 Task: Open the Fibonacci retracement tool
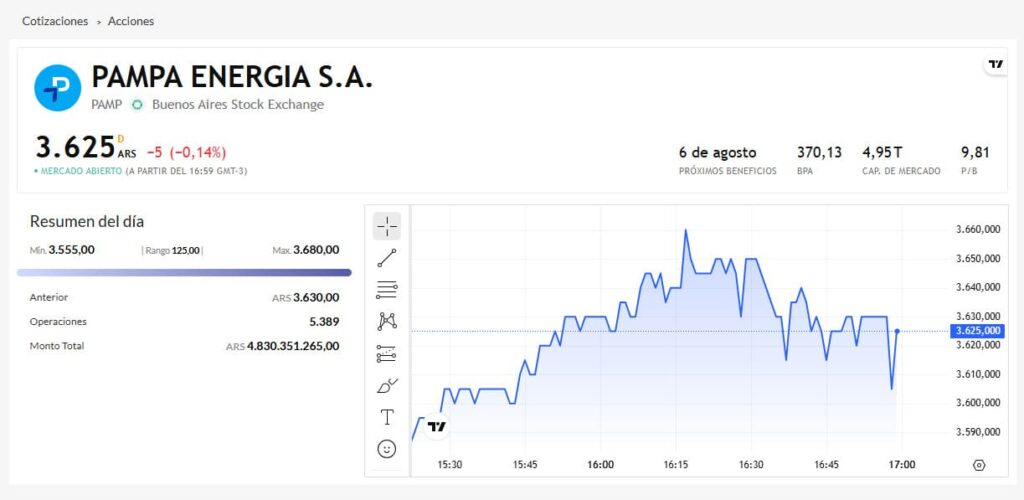coord(387,290)
